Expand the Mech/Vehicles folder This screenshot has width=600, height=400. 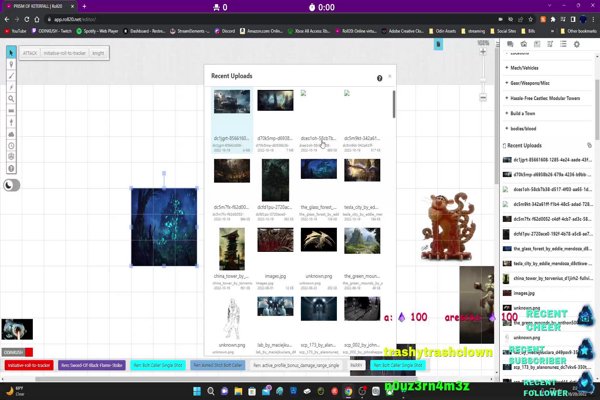523,68
